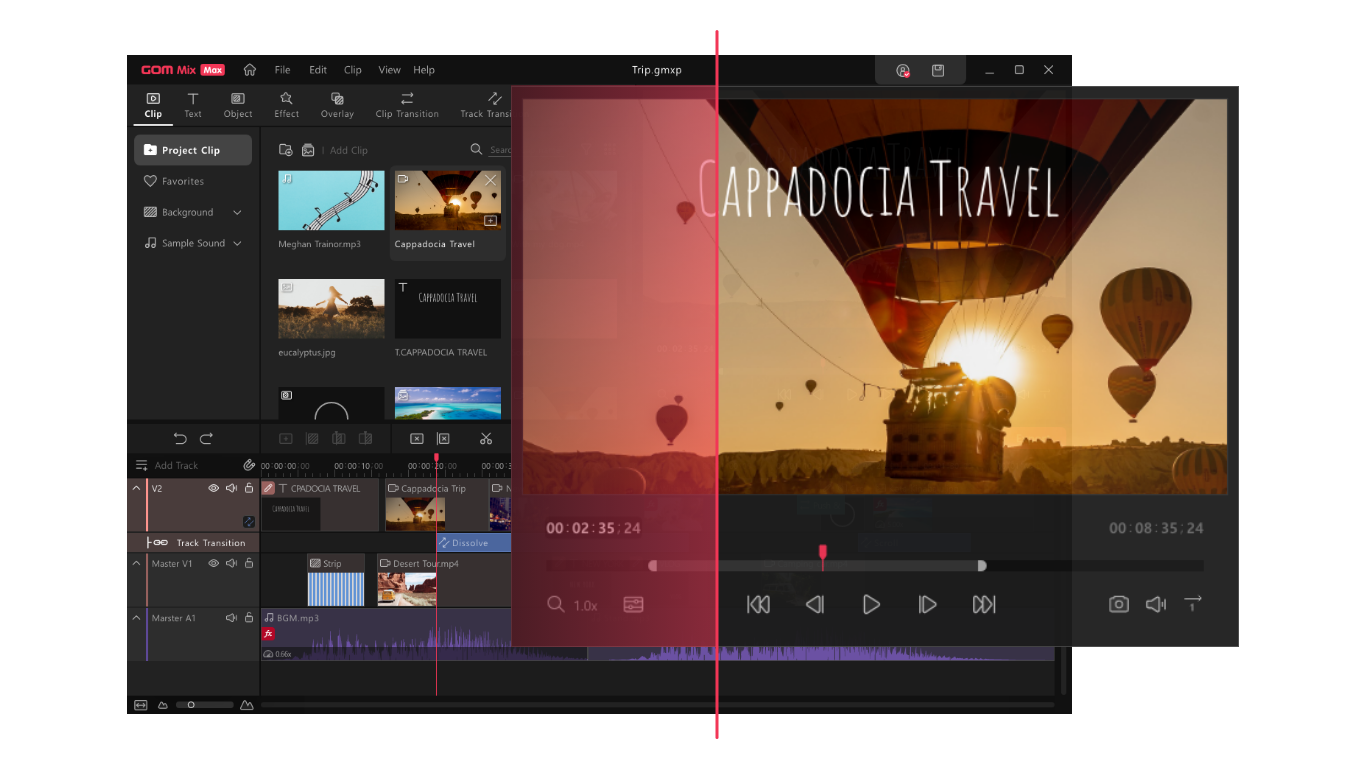The image size is (1366, 768).
Task: Take a snapshot with the camera icon
Action: pyautogui.click(x=1118, y=604)
